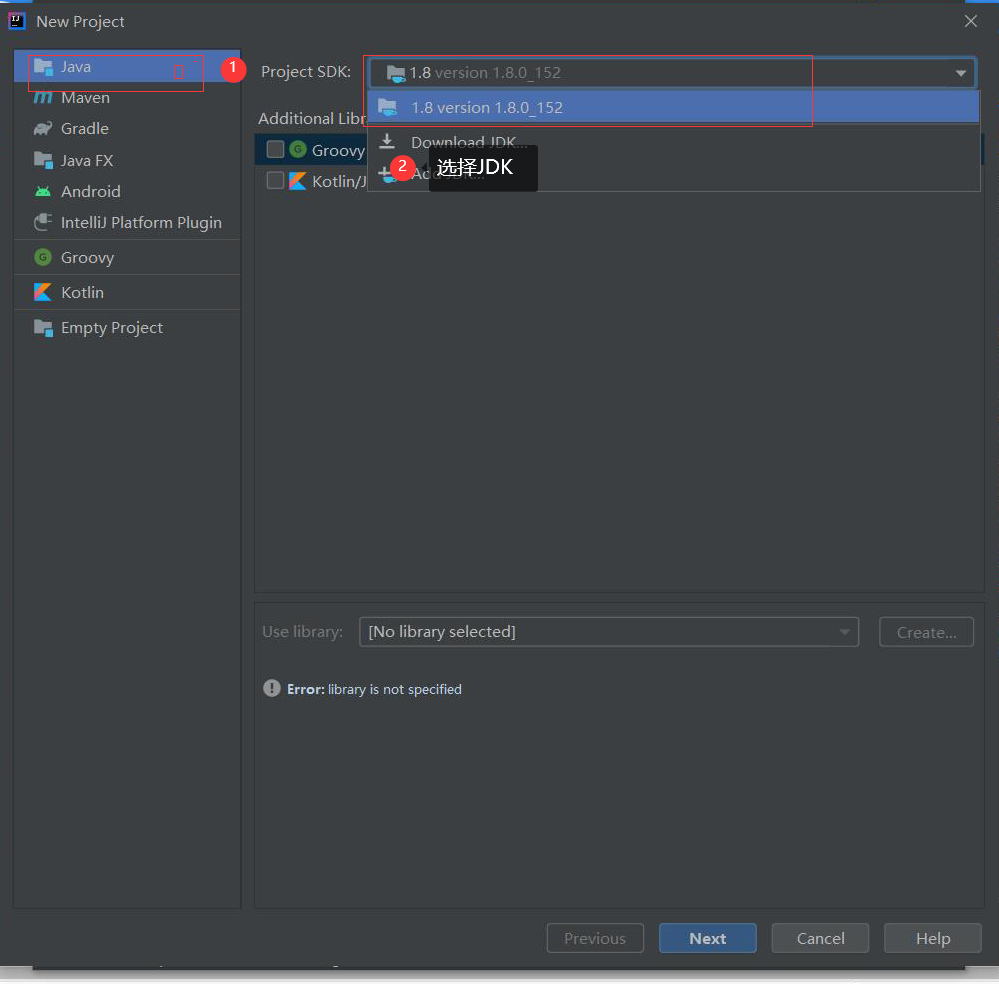Image resolution: width=999 pixels, height=984 pixels.
Task: Click the error warning icon
Action: pos(271,689)
